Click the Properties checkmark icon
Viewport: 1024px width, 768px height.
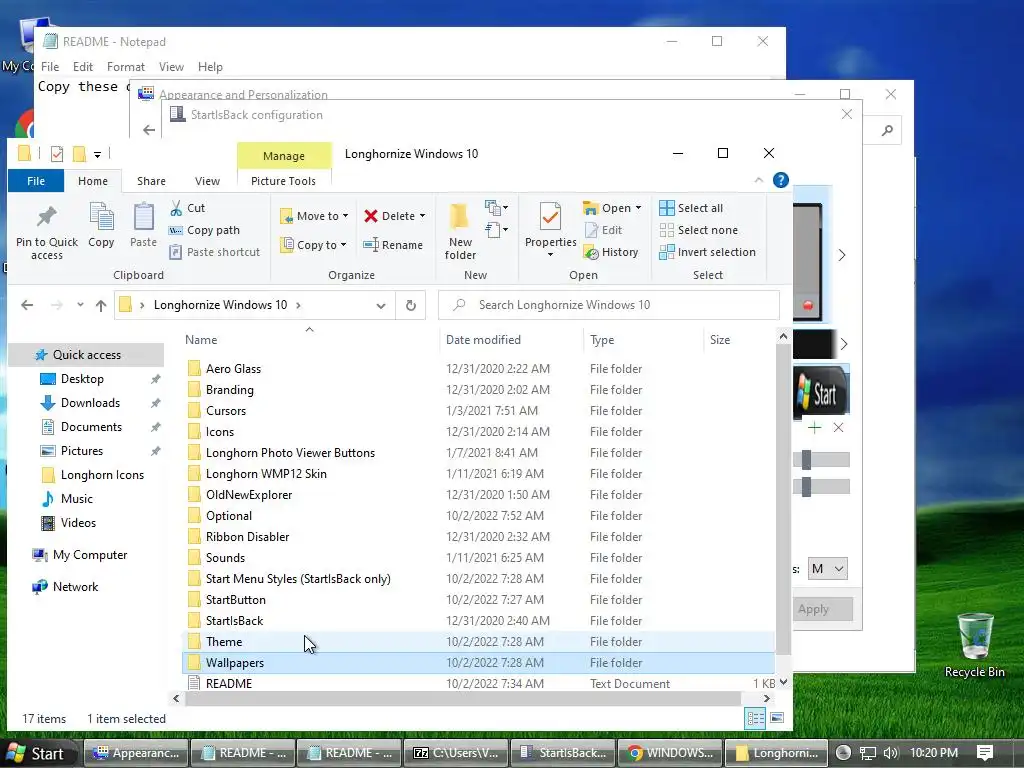[550, 217]
